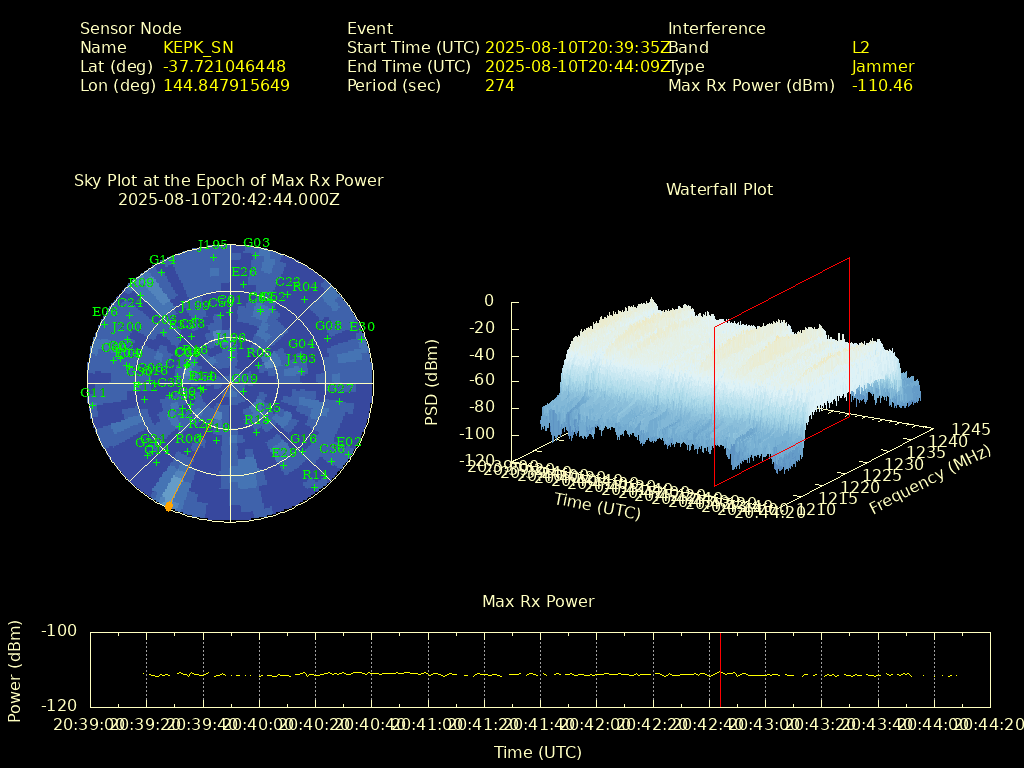
Task: Select the G08 satellite marker
Action: point(328,326)
